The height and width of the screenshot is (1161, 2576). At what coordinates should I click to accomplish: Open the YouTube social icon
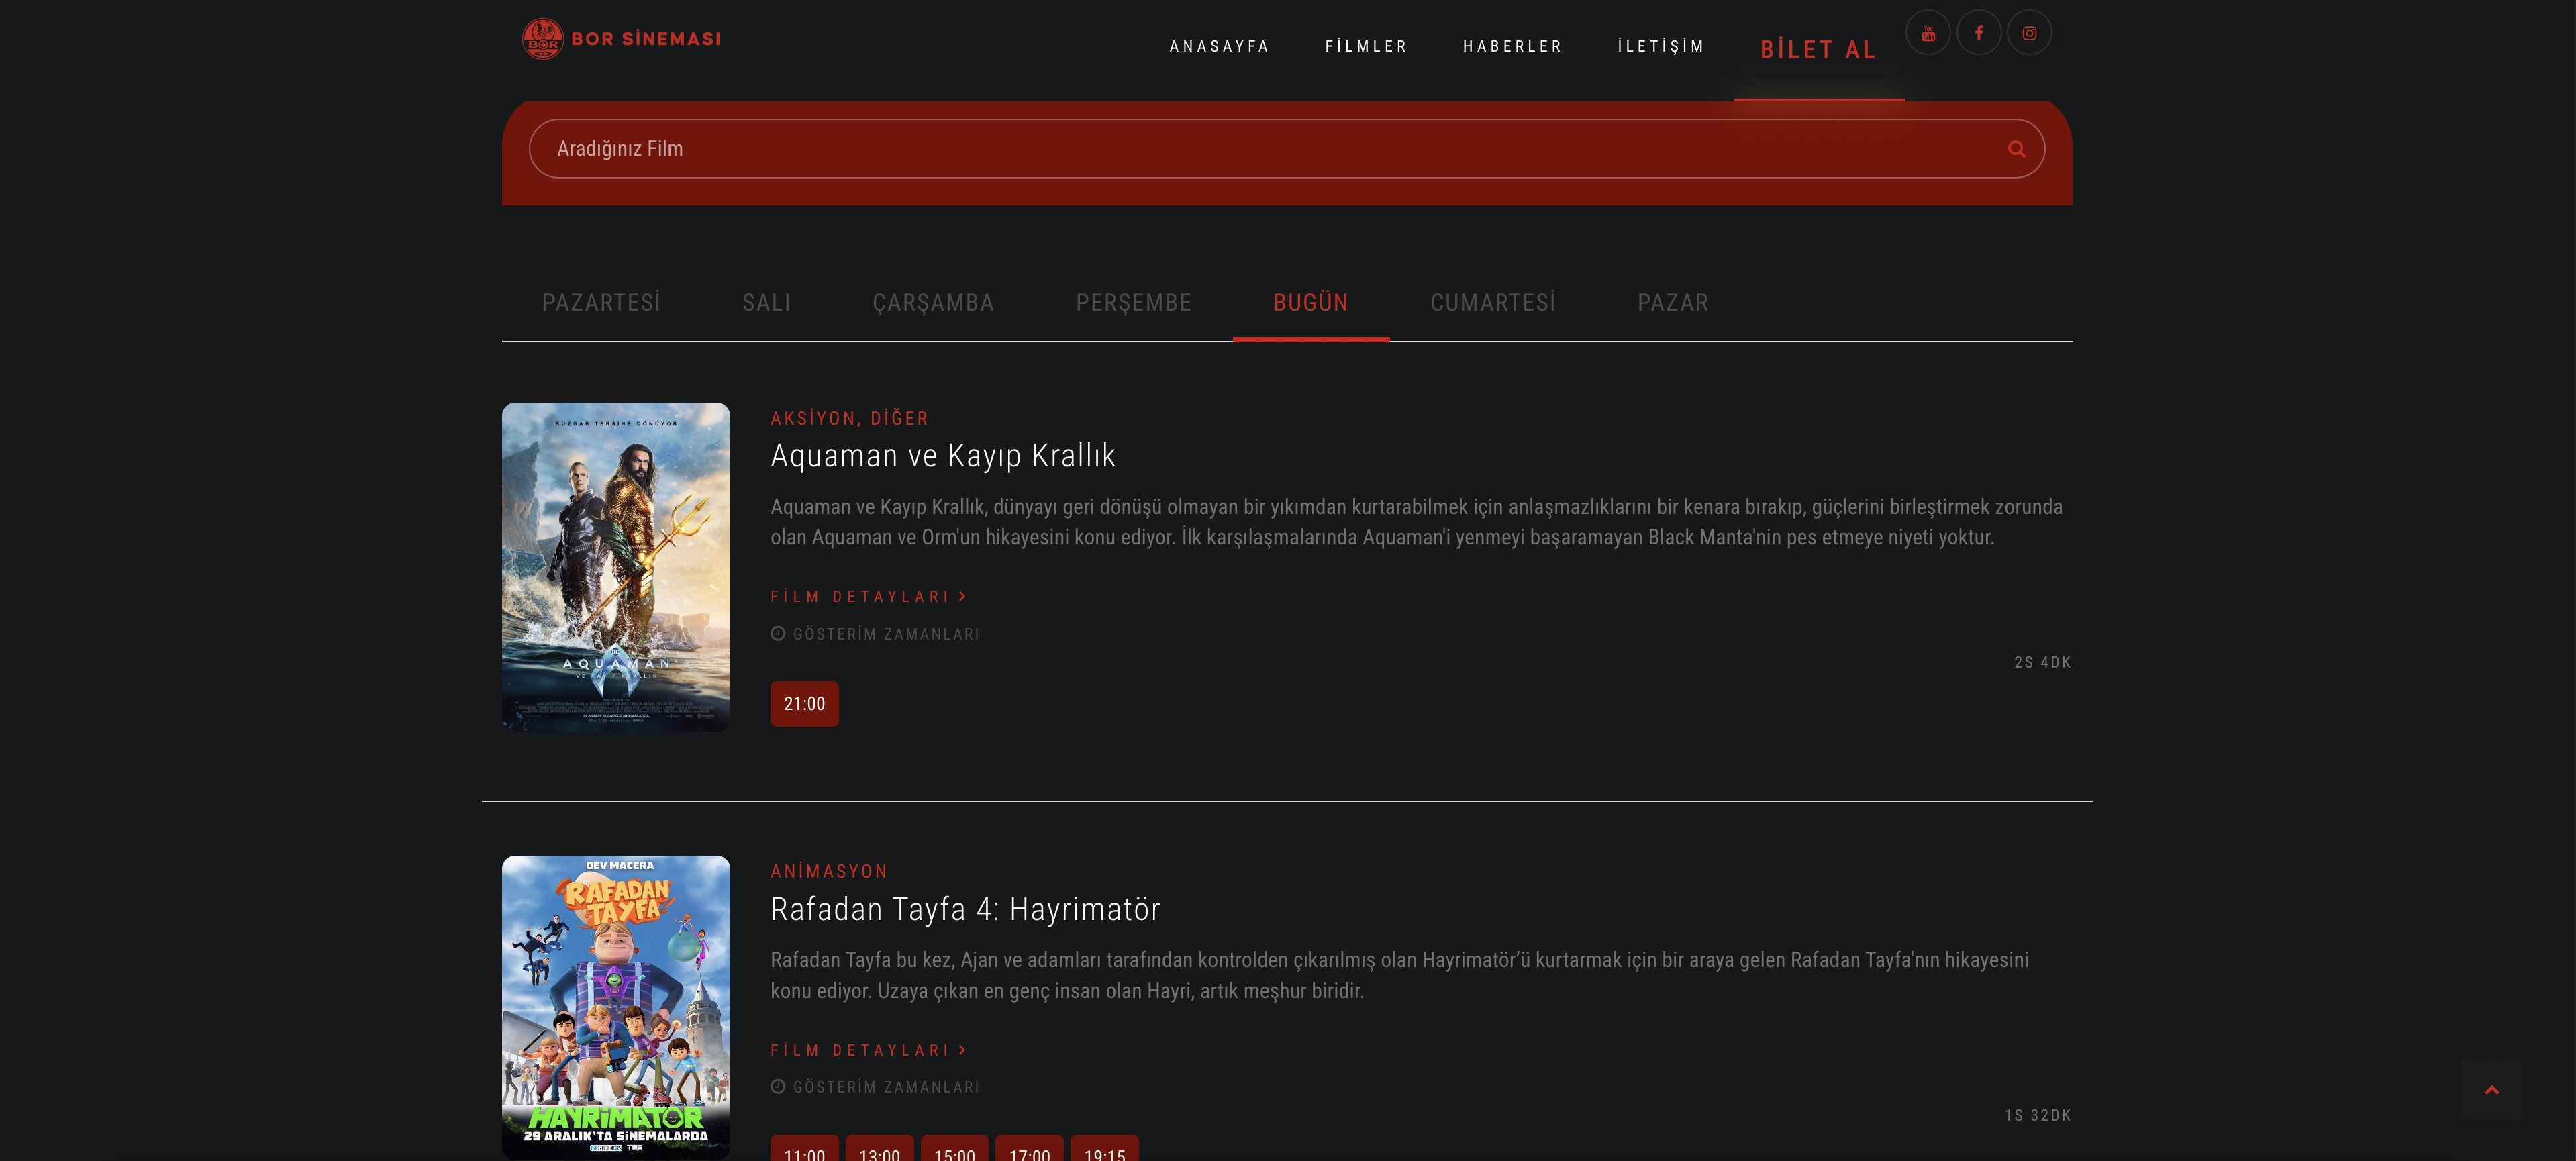pos(1928,33)
